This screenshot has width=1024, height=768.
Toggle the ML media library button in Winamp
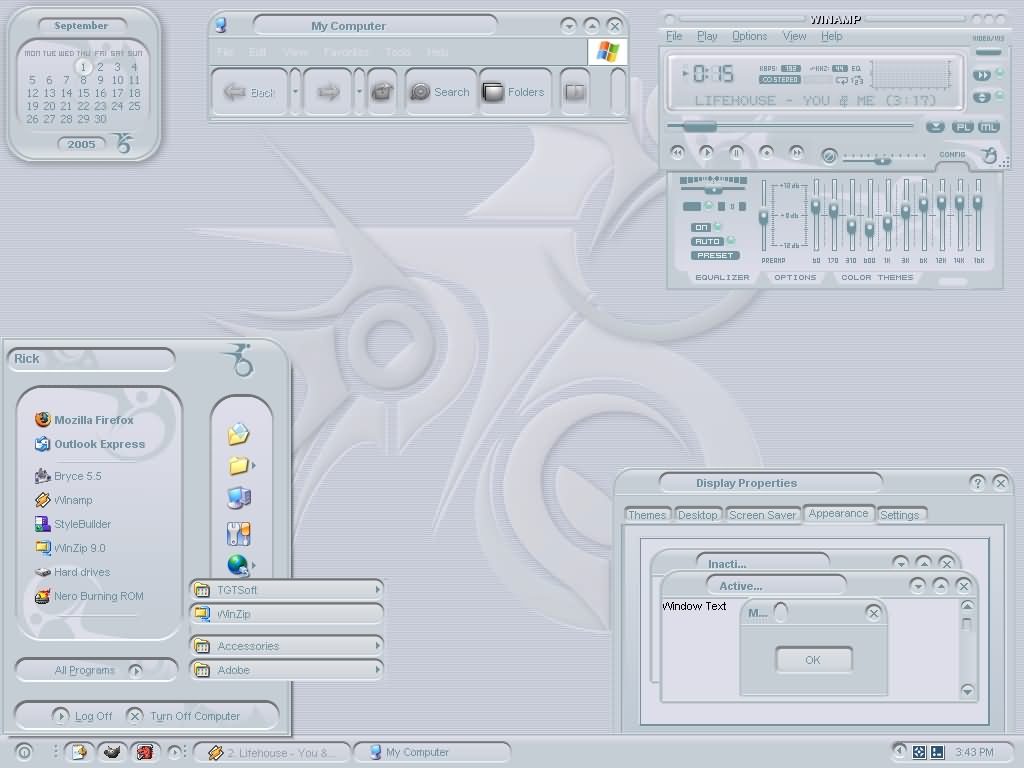click(x=988, y=127)
